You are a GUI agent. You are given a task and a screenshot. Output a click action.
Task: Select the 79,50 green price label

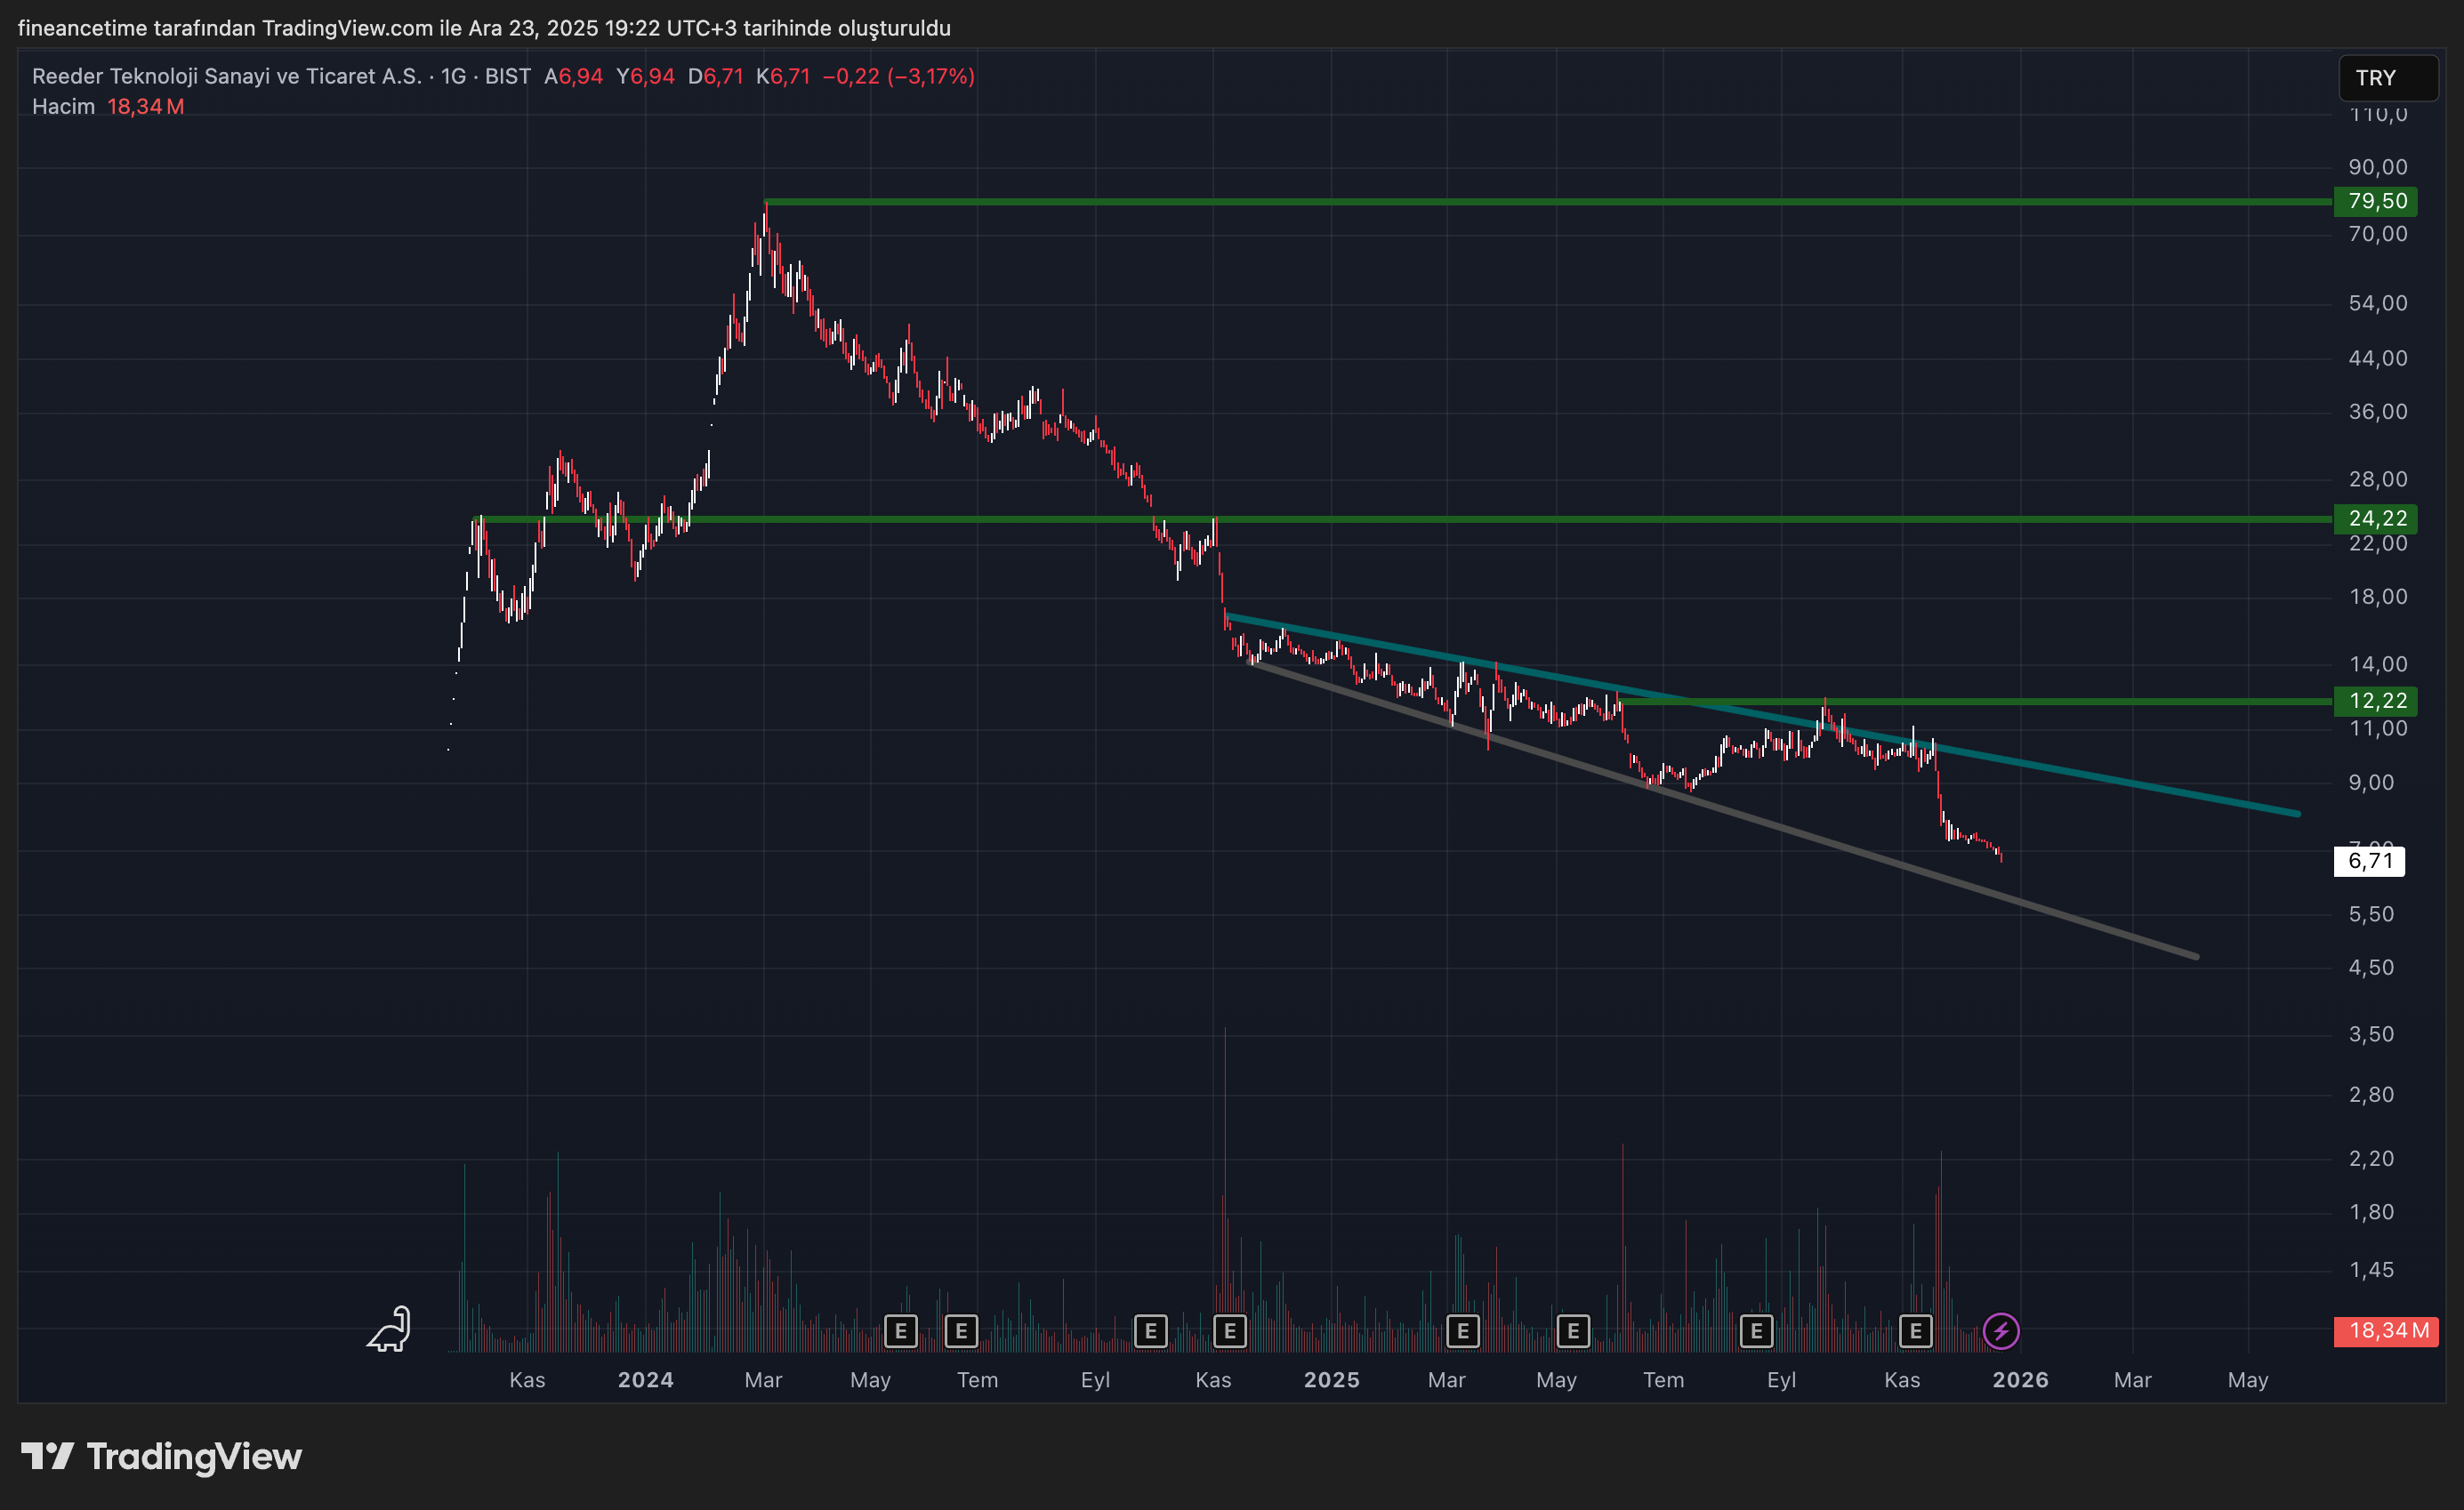click(x=2375, y=201)
